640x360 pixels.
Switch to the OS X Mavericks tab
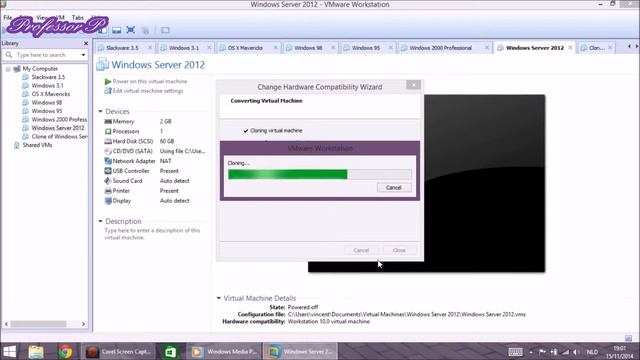point(245,48)
